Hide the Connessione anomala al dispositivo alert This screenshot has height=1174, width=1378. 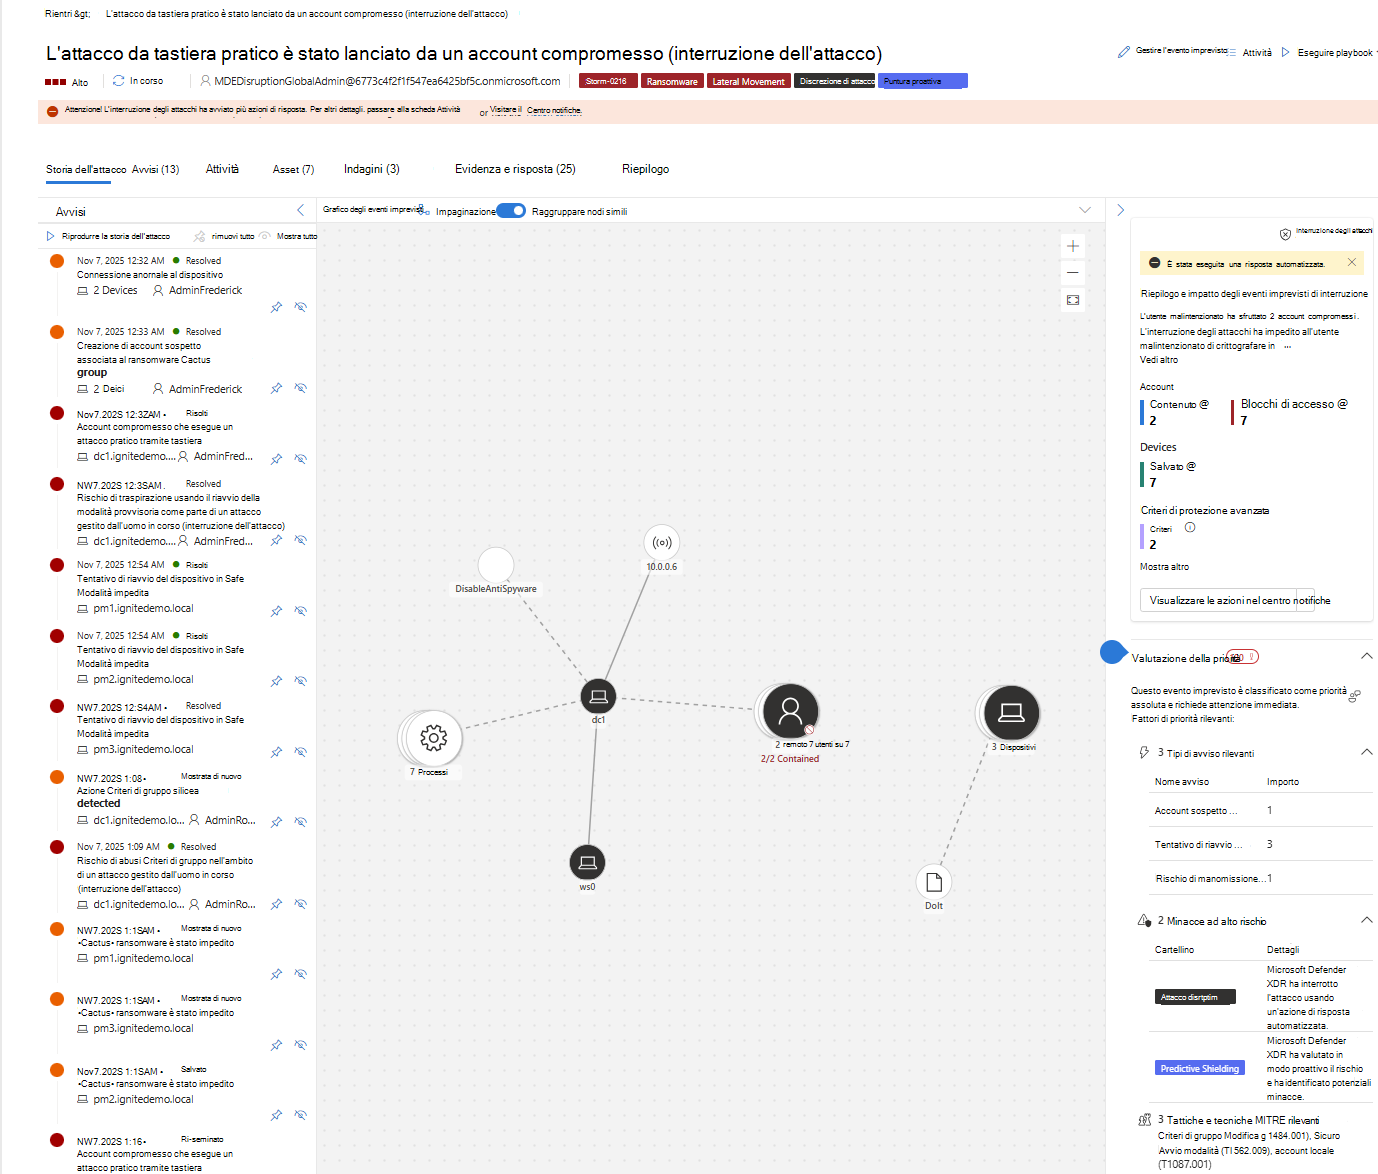(x=301, y=307)
